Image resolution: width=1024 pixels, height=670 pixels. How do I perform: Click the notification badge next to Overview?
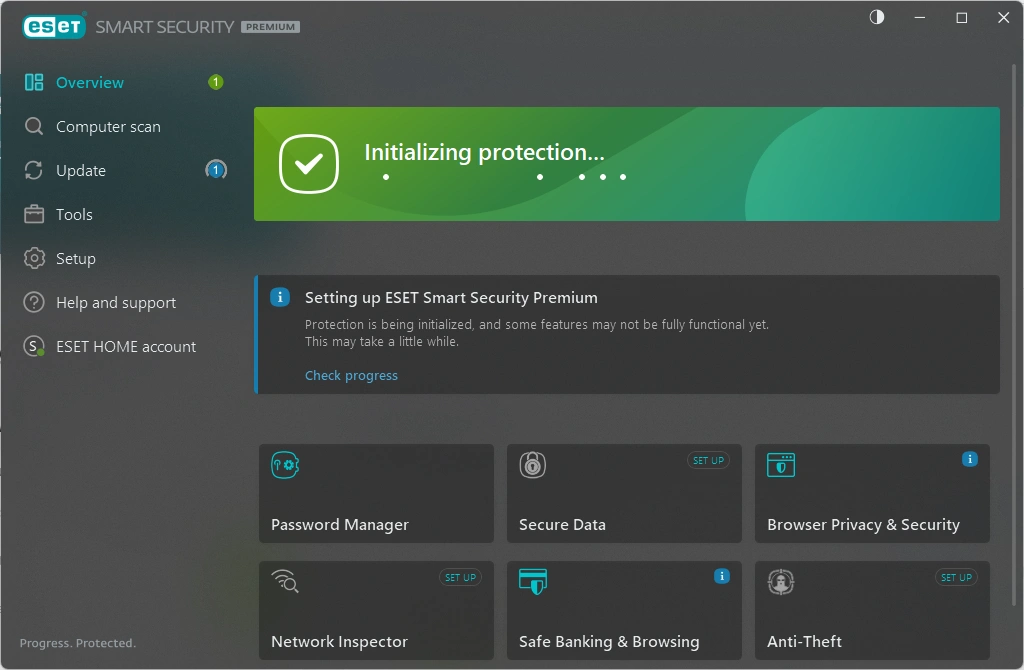tap(215, 82)
